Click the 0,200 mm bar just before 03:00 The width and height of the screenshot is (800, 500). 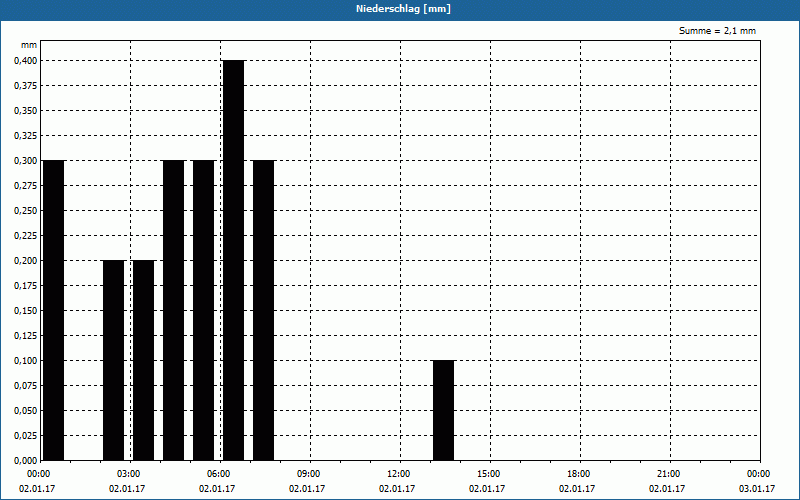[x=113, y=360]
